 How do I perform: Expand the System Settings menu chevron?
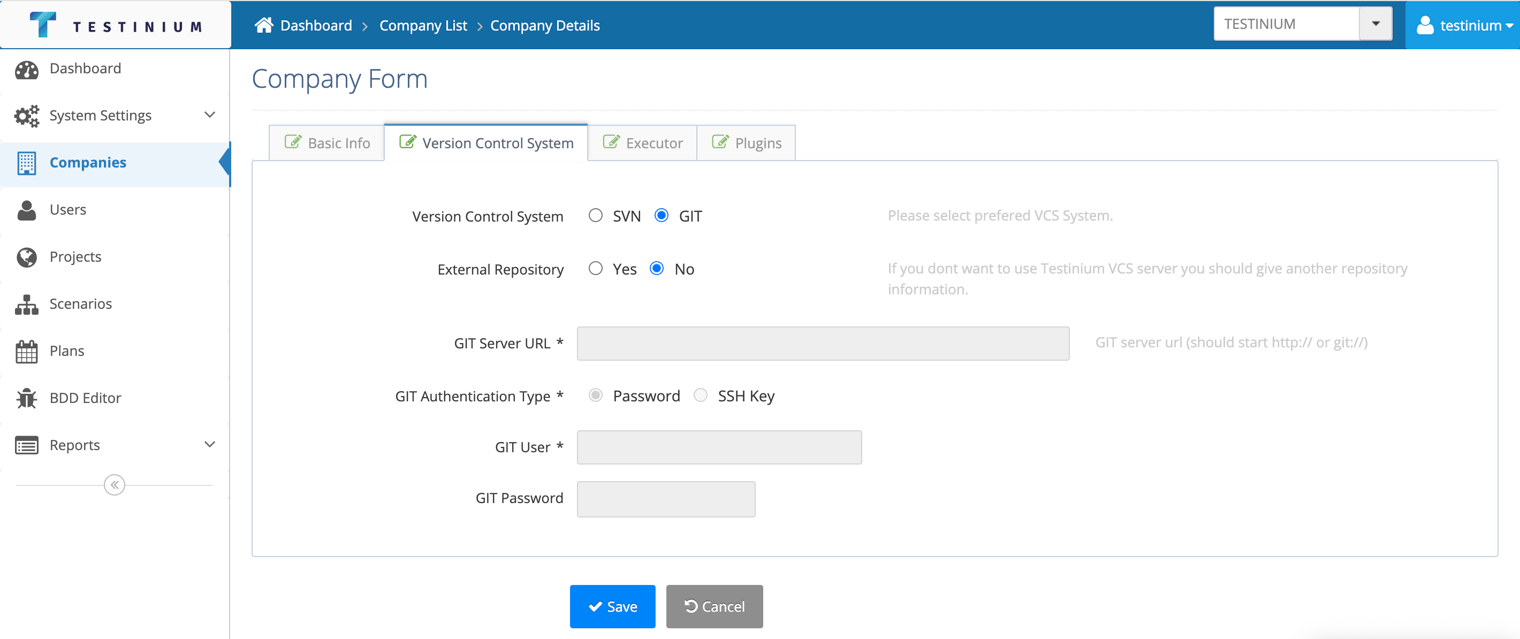pos(210,115)
